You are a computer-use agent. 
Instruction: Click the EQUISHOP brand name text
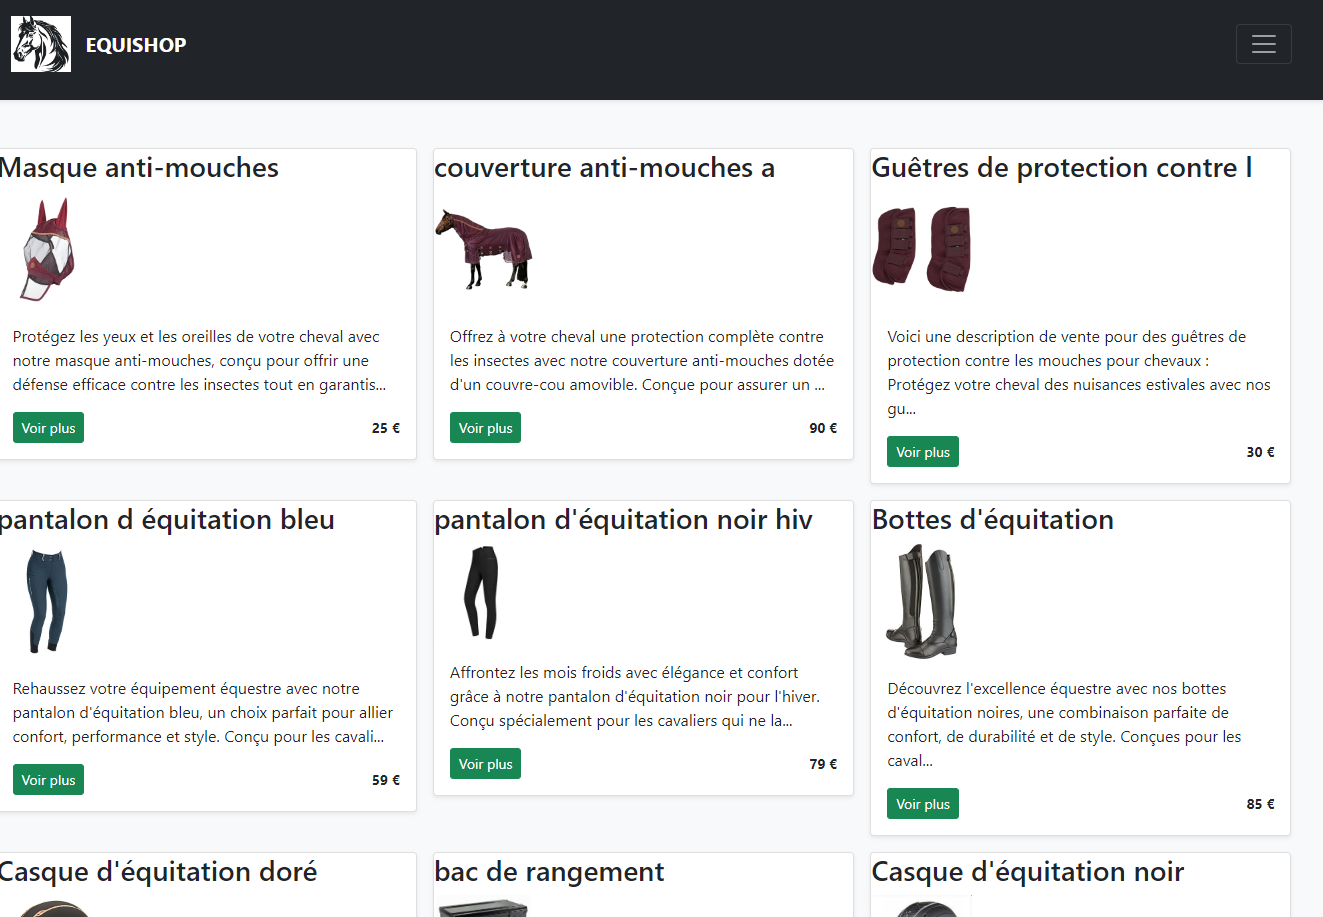(x=135, y=44)
